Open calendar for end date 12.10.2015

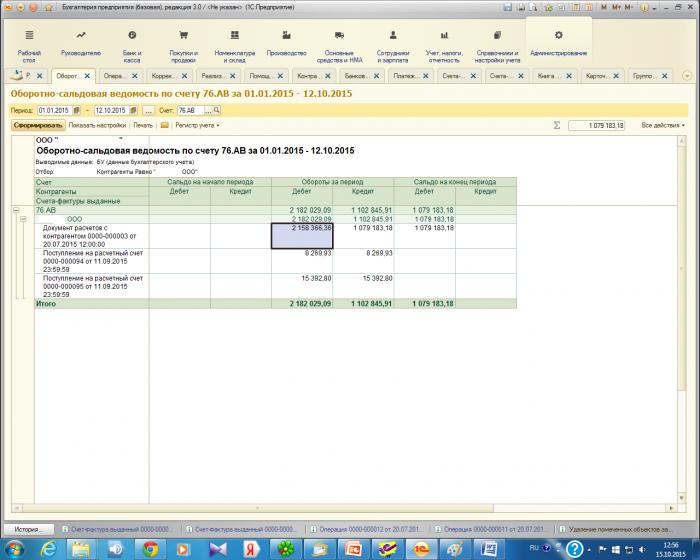pyautogui.click(x=133, y=110)
